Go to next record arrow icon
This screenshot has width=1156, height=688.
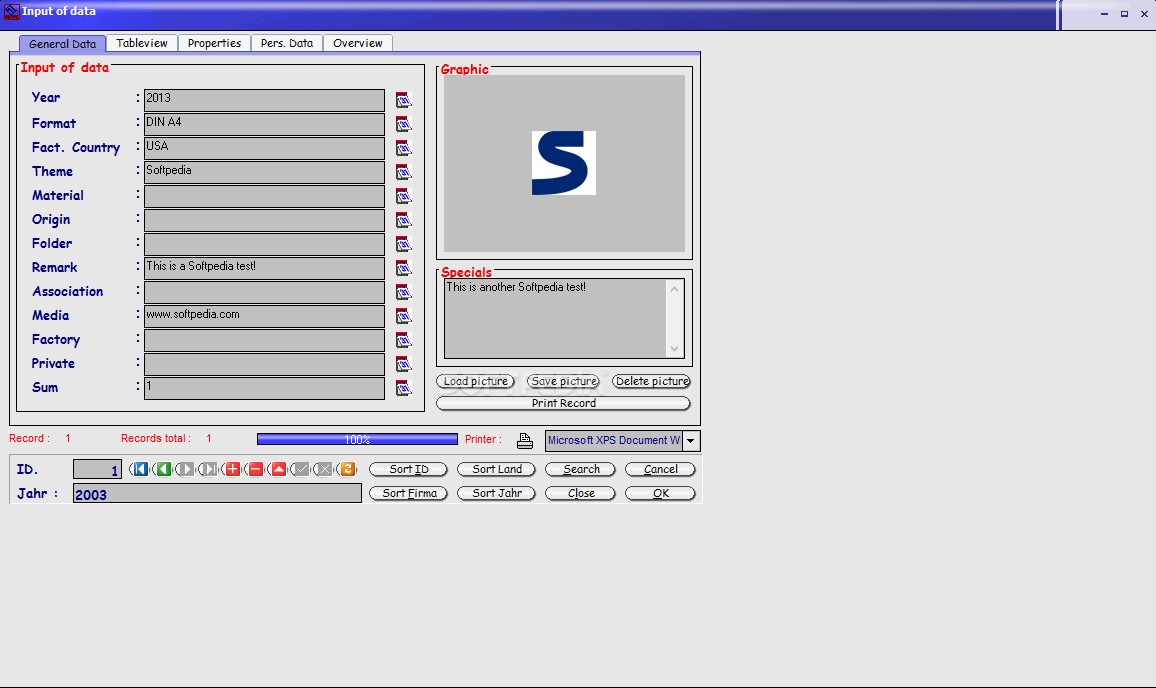pyautogui.click(x=186, y=469)
